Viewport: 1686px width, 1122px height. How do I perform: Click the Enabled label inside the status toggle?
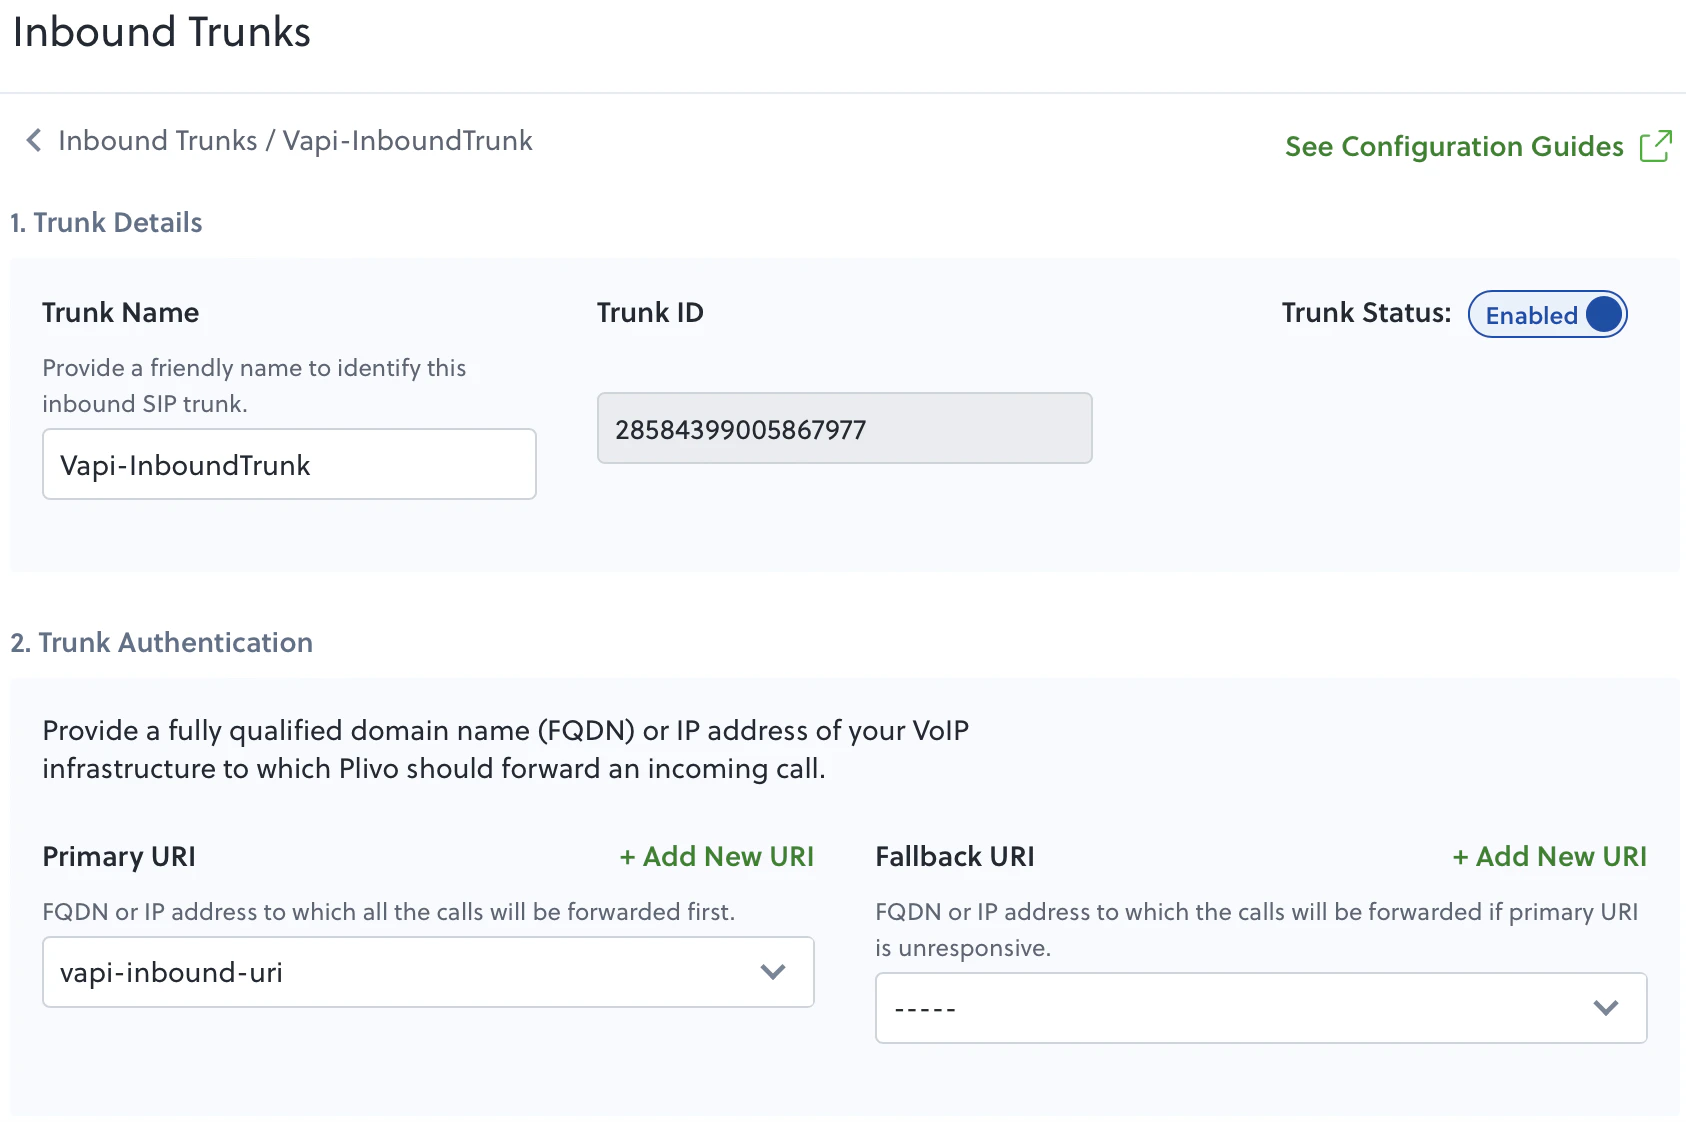1530,315
